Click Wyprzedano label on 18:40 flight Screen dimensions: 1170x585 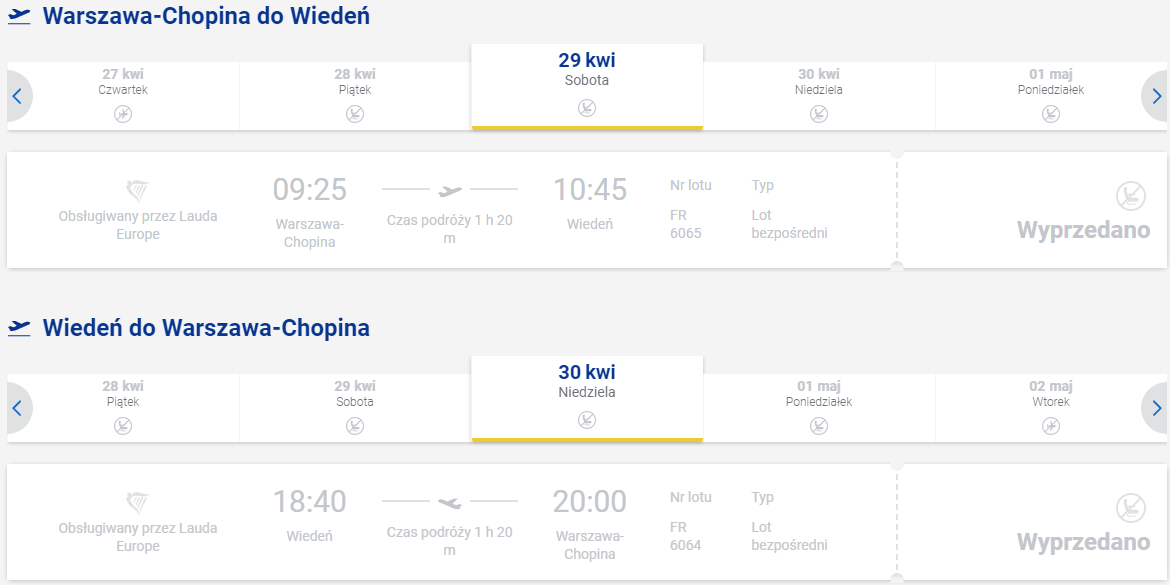pos(1083,542)
